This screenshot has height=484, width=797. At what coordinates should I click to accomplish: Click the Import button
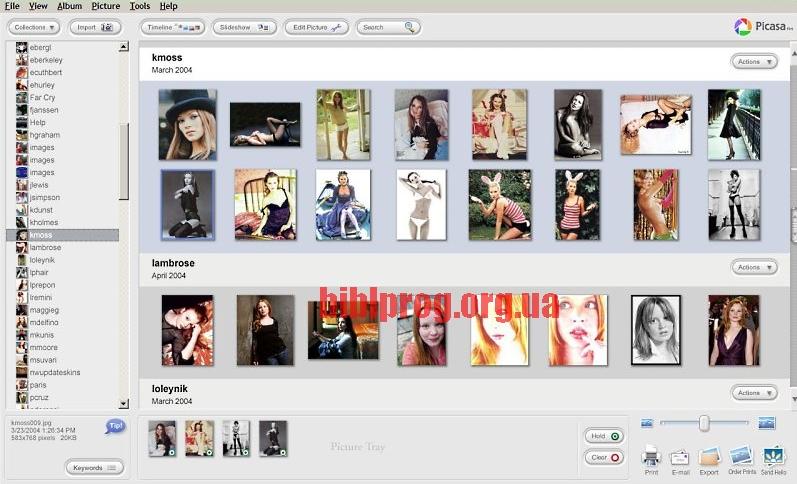95,27
